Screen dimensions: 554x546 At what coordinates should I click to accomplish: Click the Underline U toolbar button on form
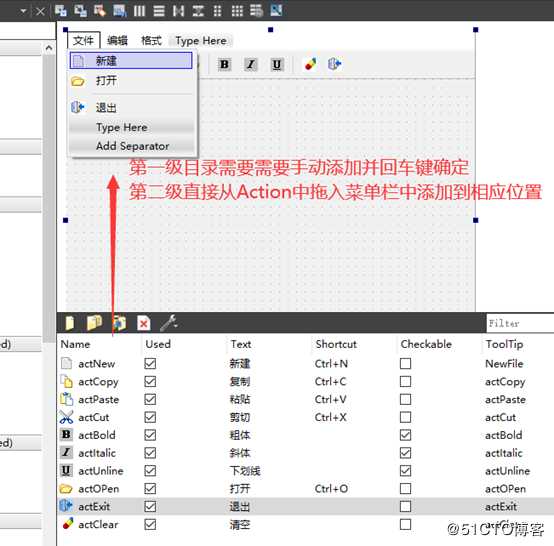click(x=277, y=64)
